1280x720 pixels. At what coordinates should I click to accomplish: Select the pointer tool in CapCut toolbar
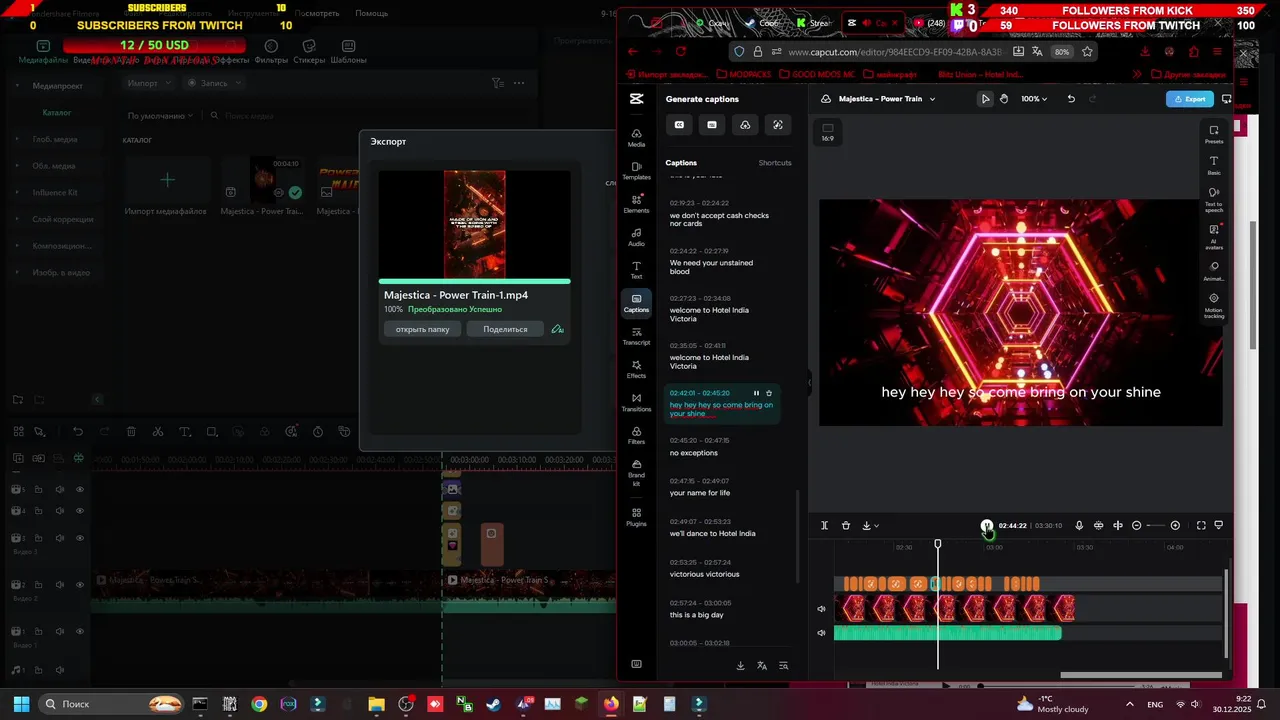coord(985,99)
